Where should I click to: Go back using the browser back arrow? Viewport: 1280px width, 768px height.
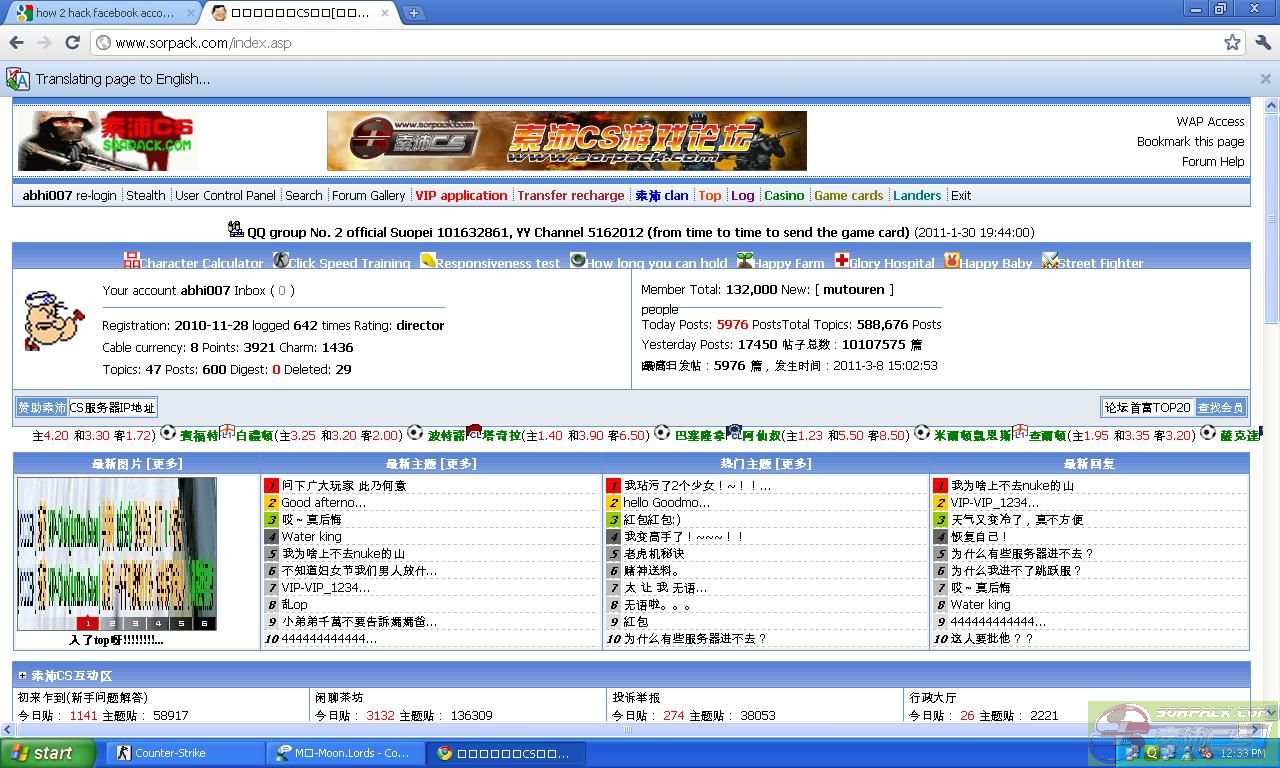[17, 43]
